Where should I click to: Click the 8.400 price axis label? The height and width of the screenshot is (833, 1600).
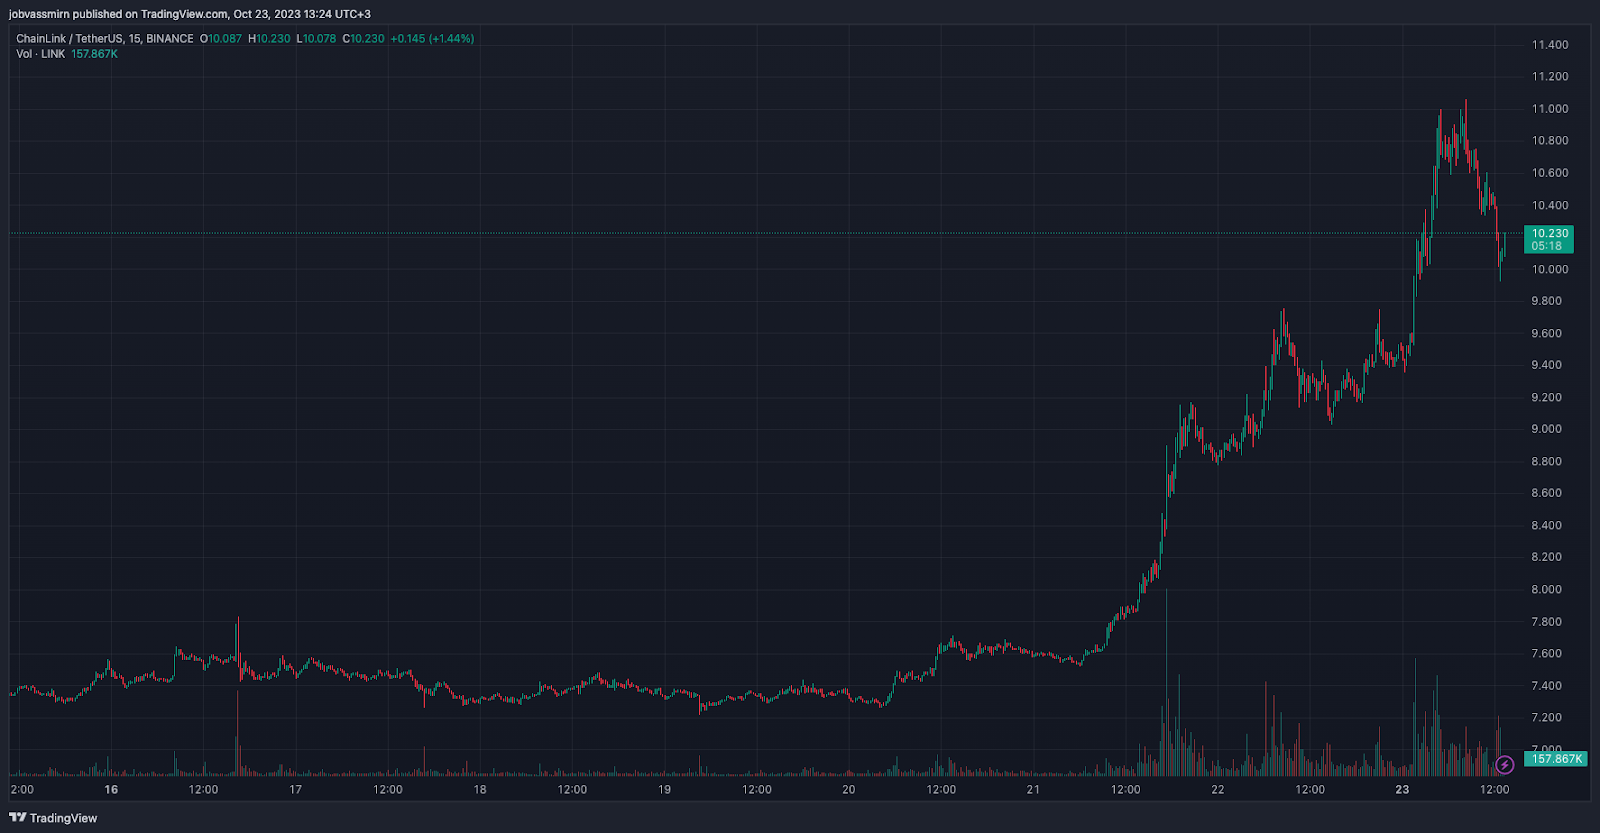(x=1547, y=525)
